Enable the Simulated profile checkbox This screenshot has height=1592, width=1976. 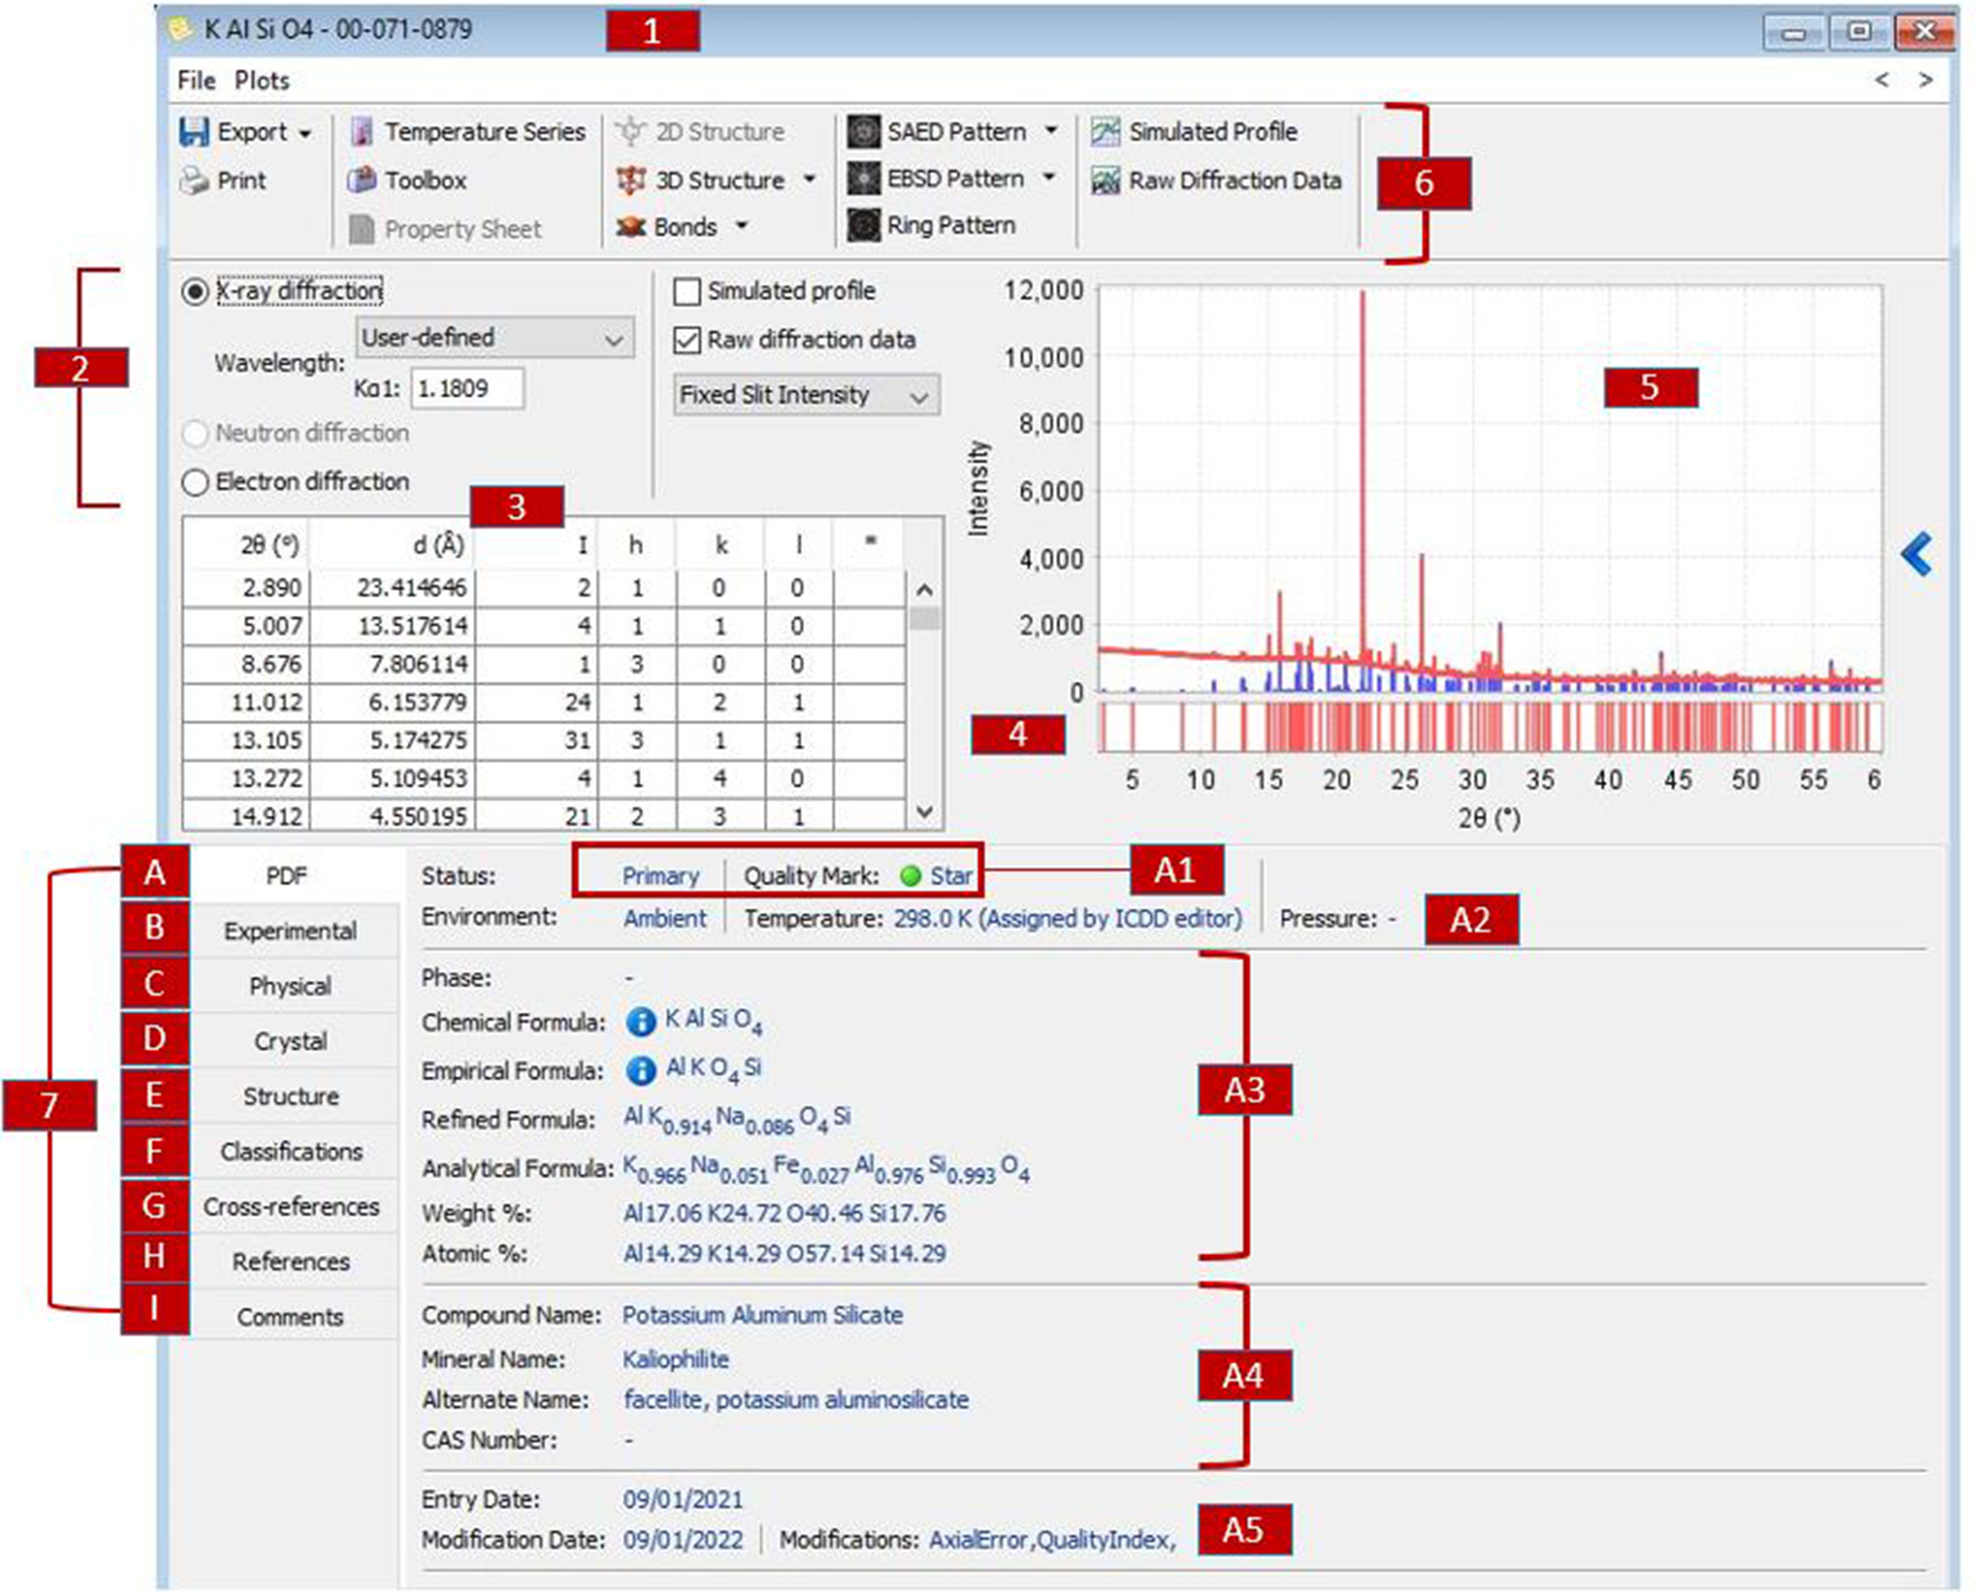(x=686, y=292)
